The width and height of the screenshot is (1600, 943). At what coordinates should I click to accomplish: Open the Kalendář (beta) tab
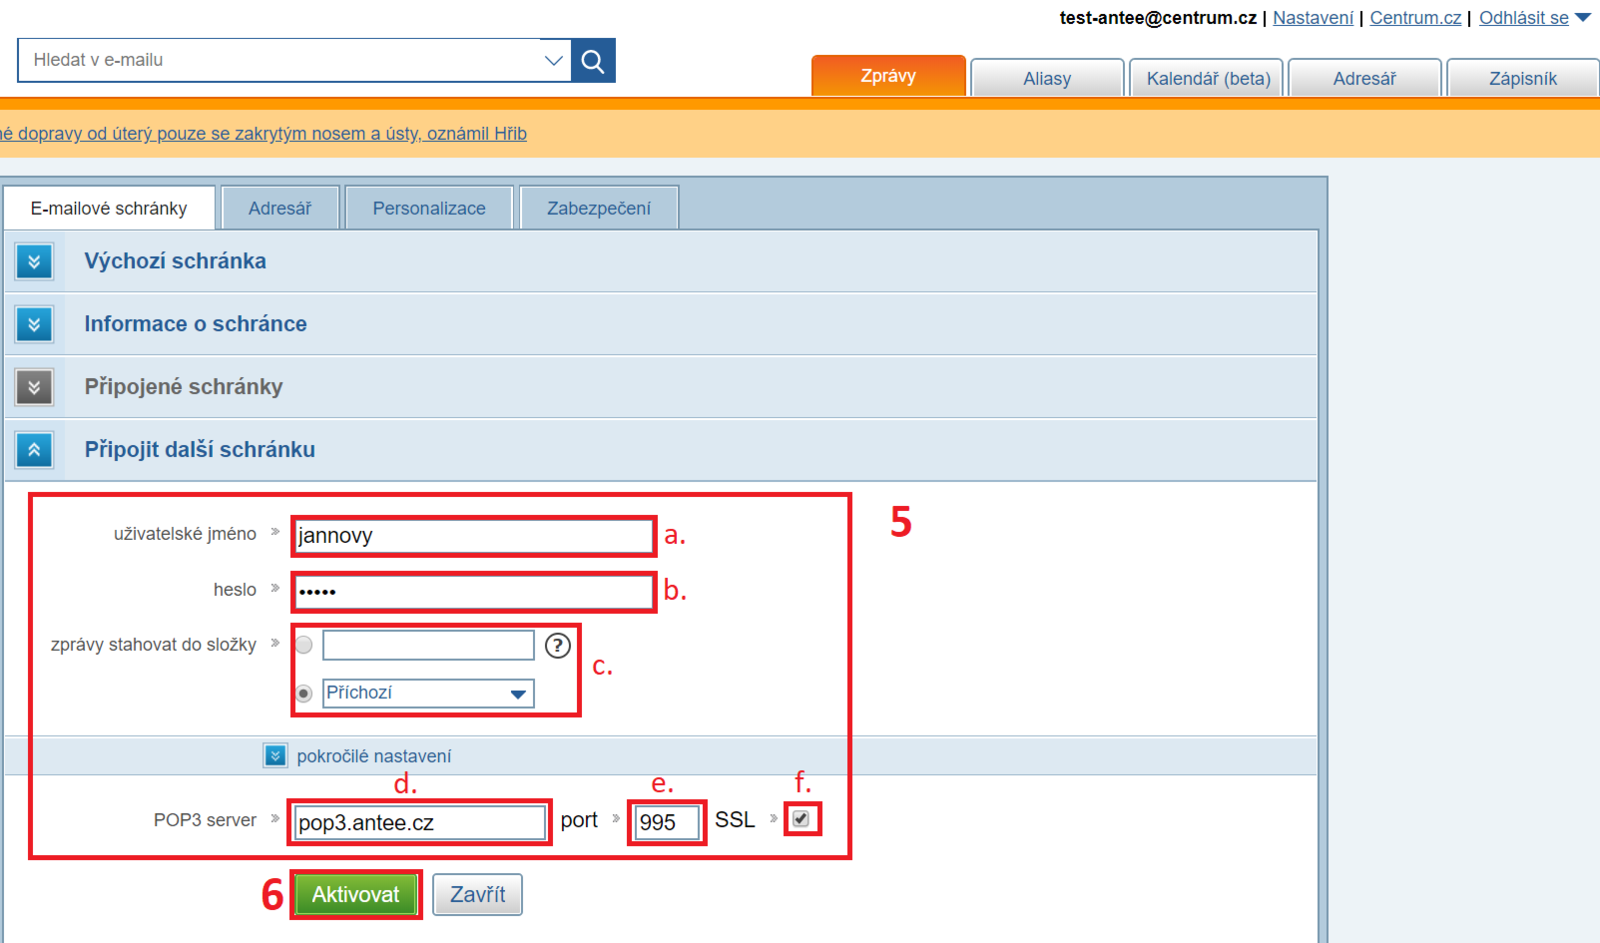pyautogui.click(x=1207, y=79)
